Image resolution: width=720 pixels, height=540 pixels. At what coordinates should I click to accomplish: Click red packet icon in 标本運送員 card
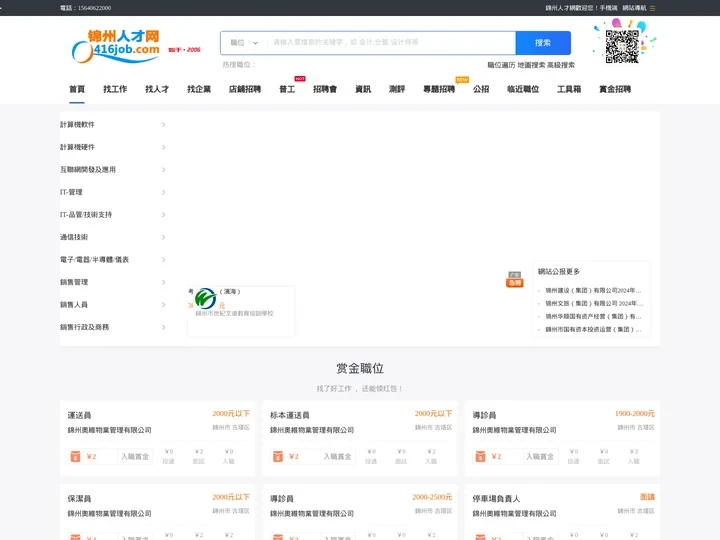[278, 456]
